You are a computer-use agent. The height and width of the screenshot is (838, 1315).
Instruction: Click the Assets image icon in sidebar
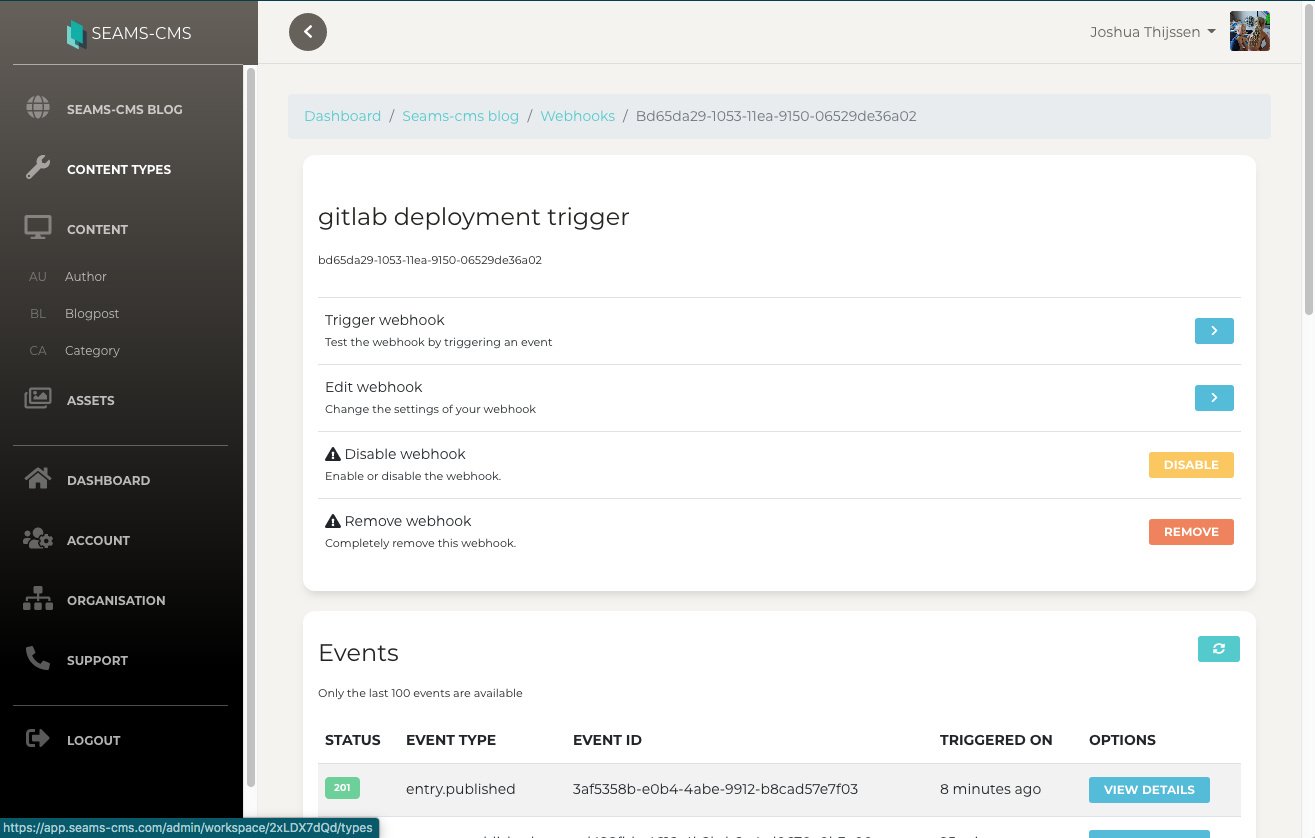(38, 399)
